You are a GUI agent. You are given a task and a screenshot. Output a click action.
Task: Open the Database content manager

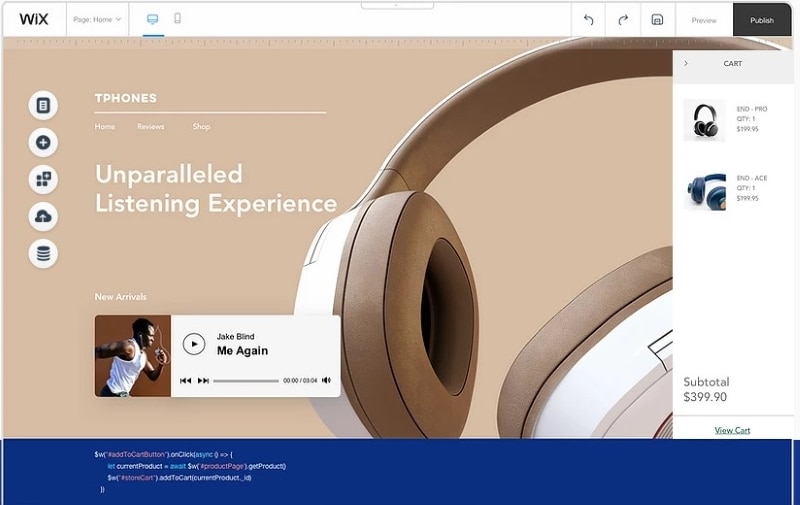43,254
